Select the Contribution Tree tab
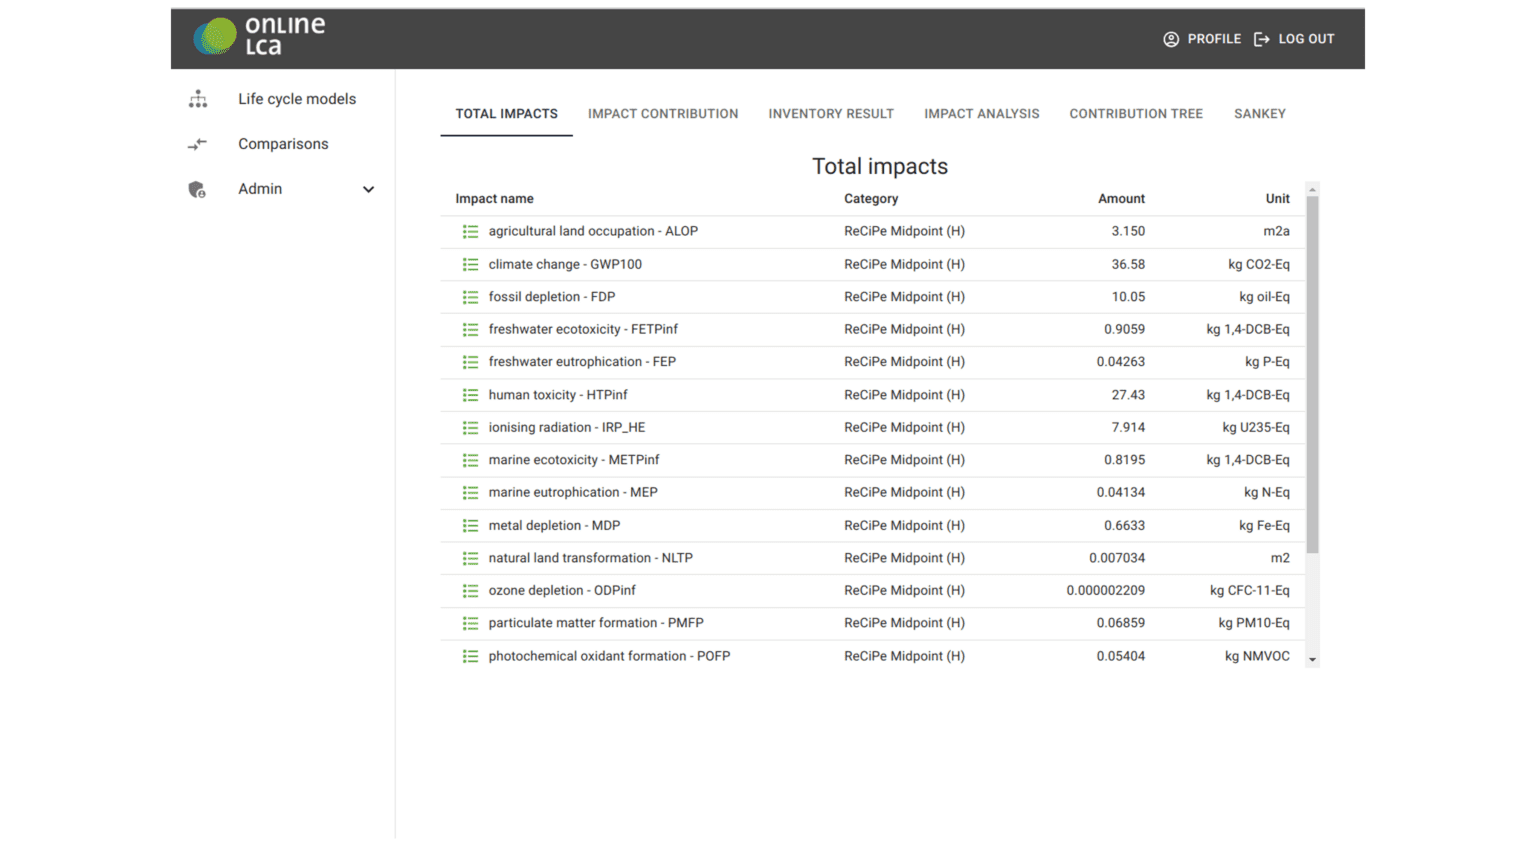Screen dimensions: 1536x846 [x=1135, y=114]
